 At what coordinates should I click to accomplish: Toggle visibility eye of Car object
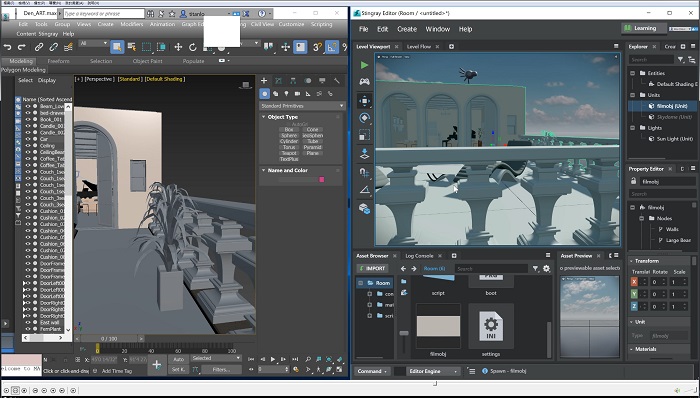(28, 139)
